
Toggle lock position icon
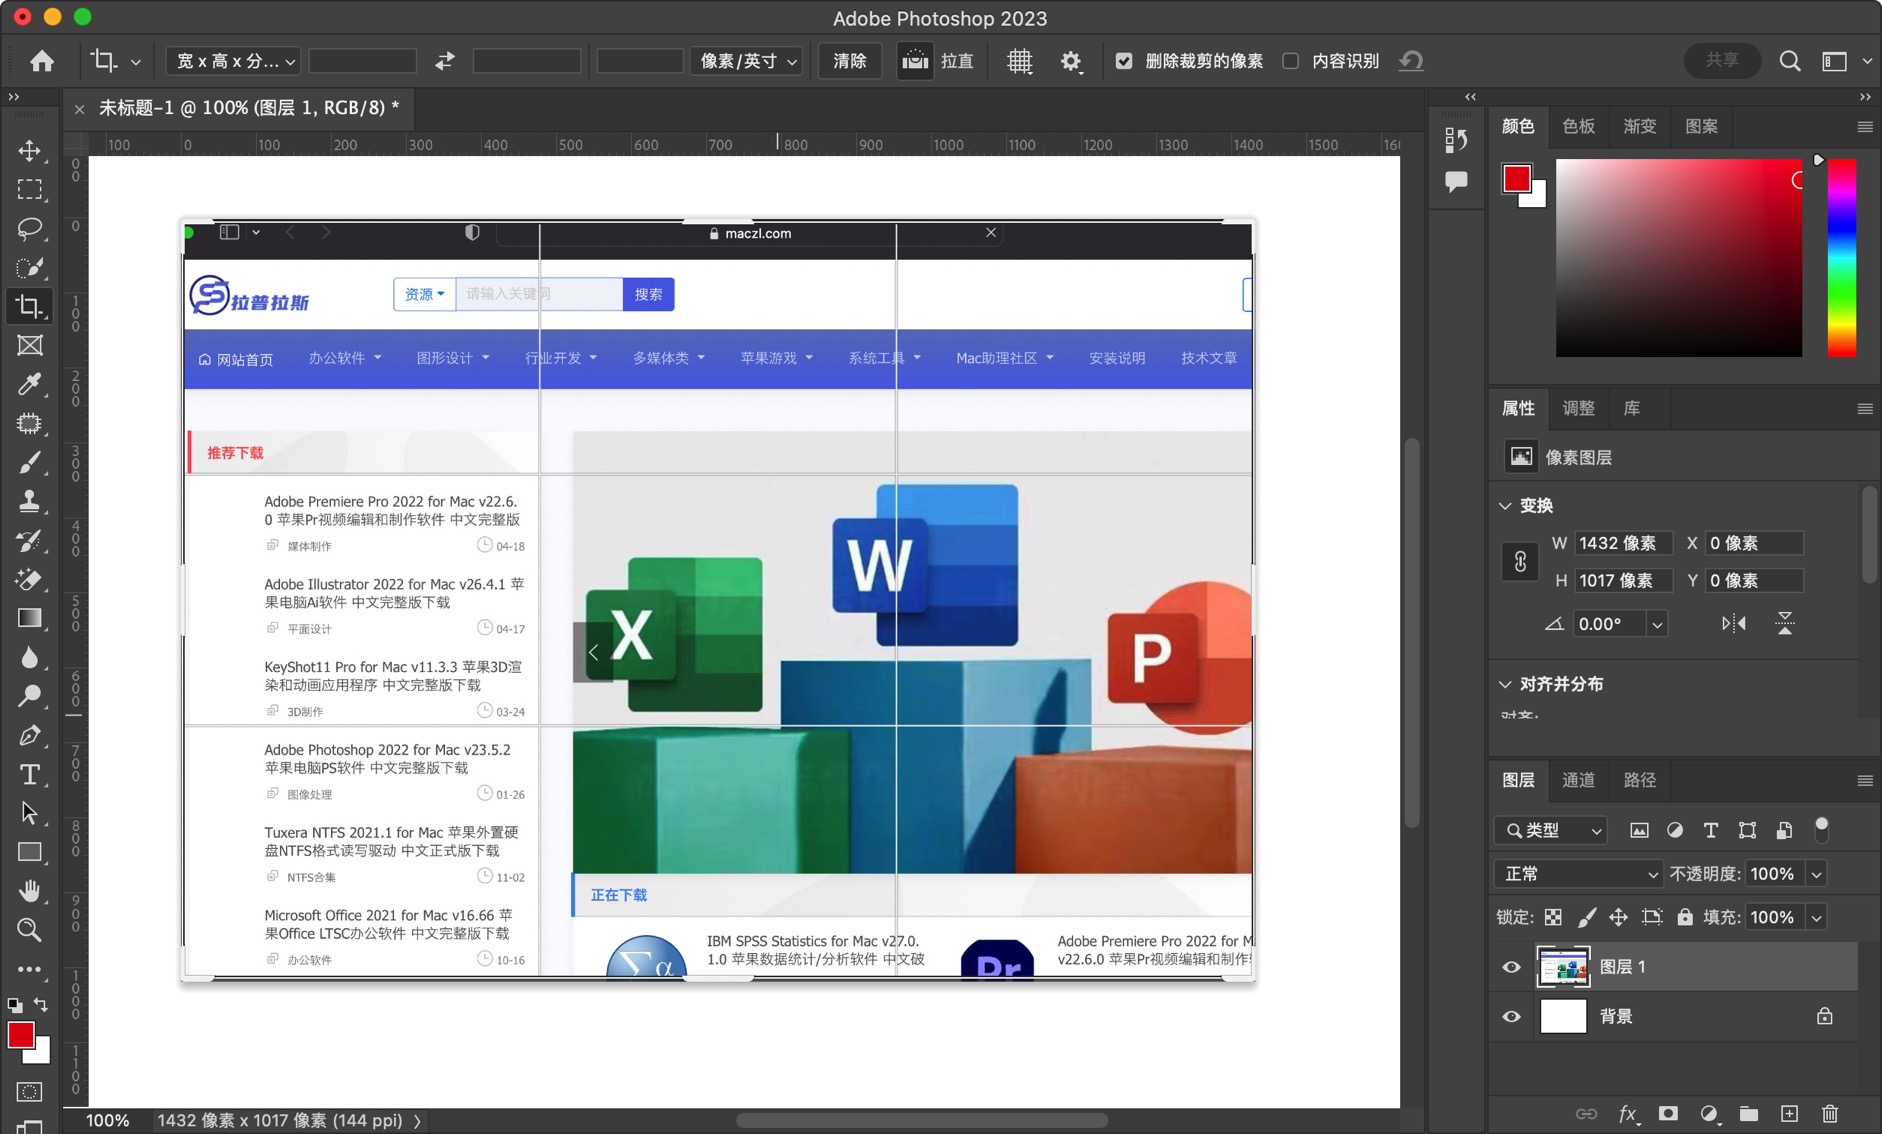[1618, 917]
